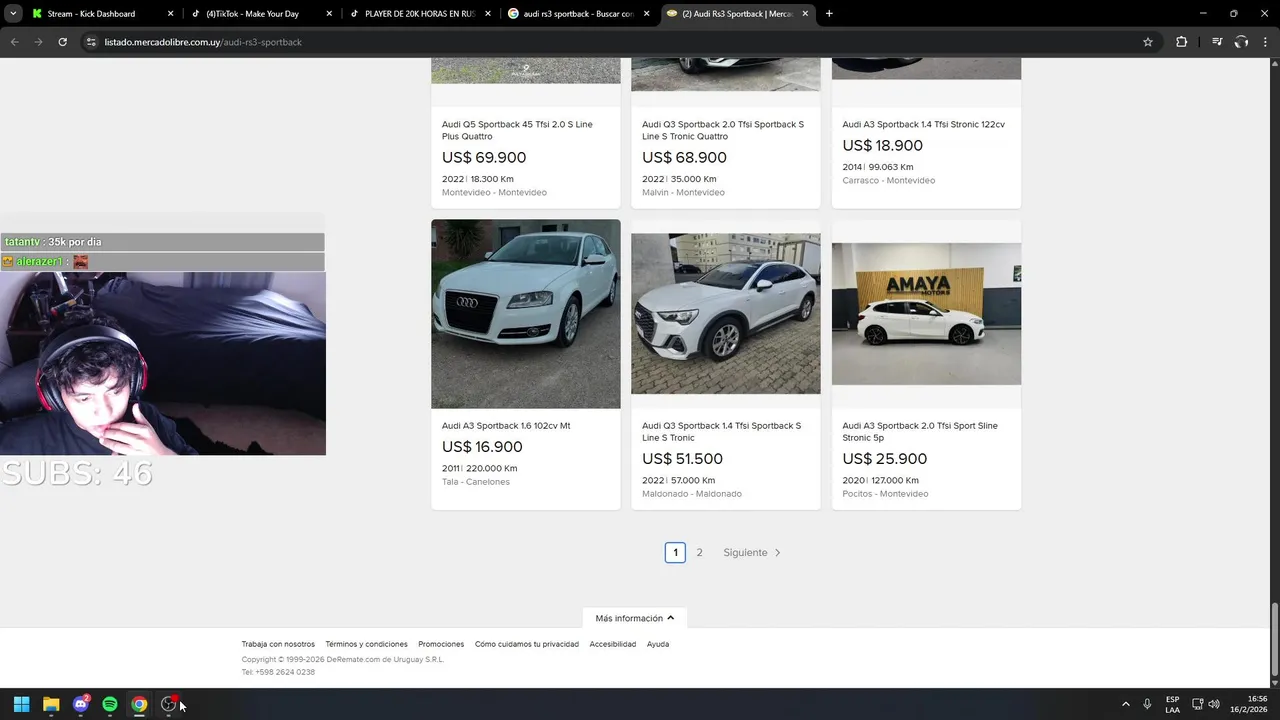Click the white Audi Q3 Sportback photo
This screenshot has width=1280, height=720.
(726, 314)
